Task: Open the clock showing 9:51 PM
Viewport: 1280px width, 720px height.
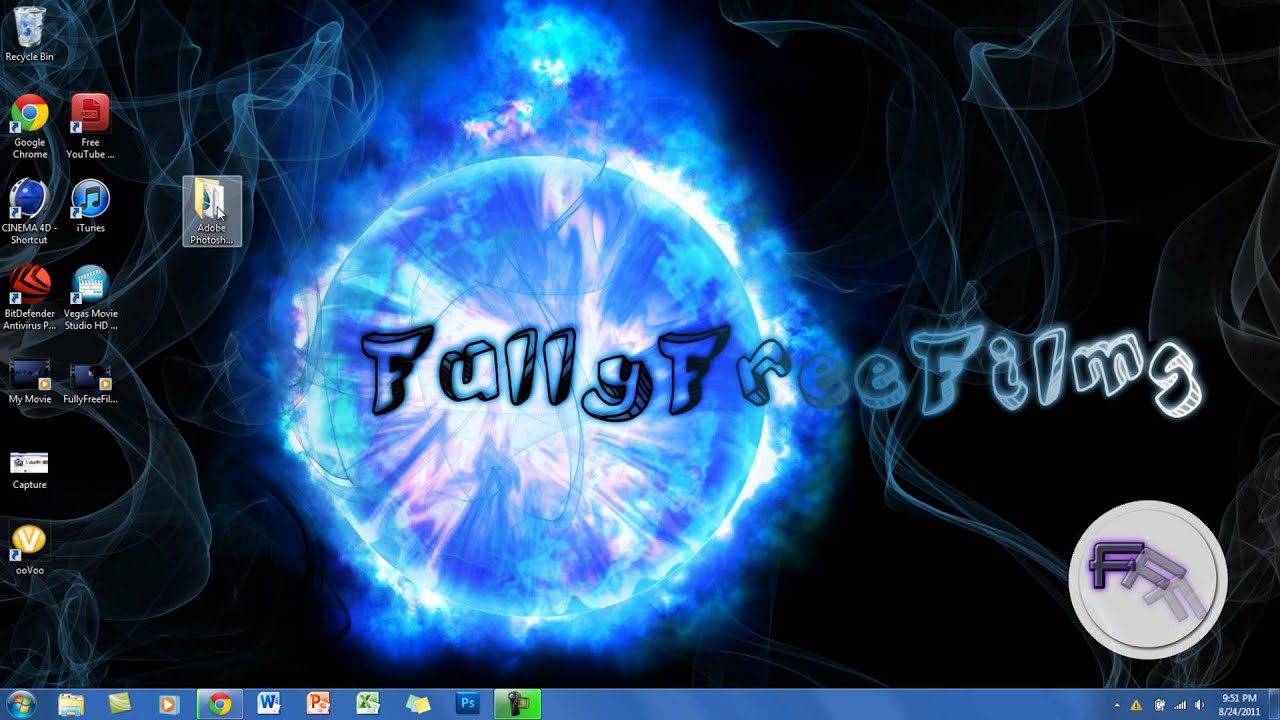Action: [1240, 704]
